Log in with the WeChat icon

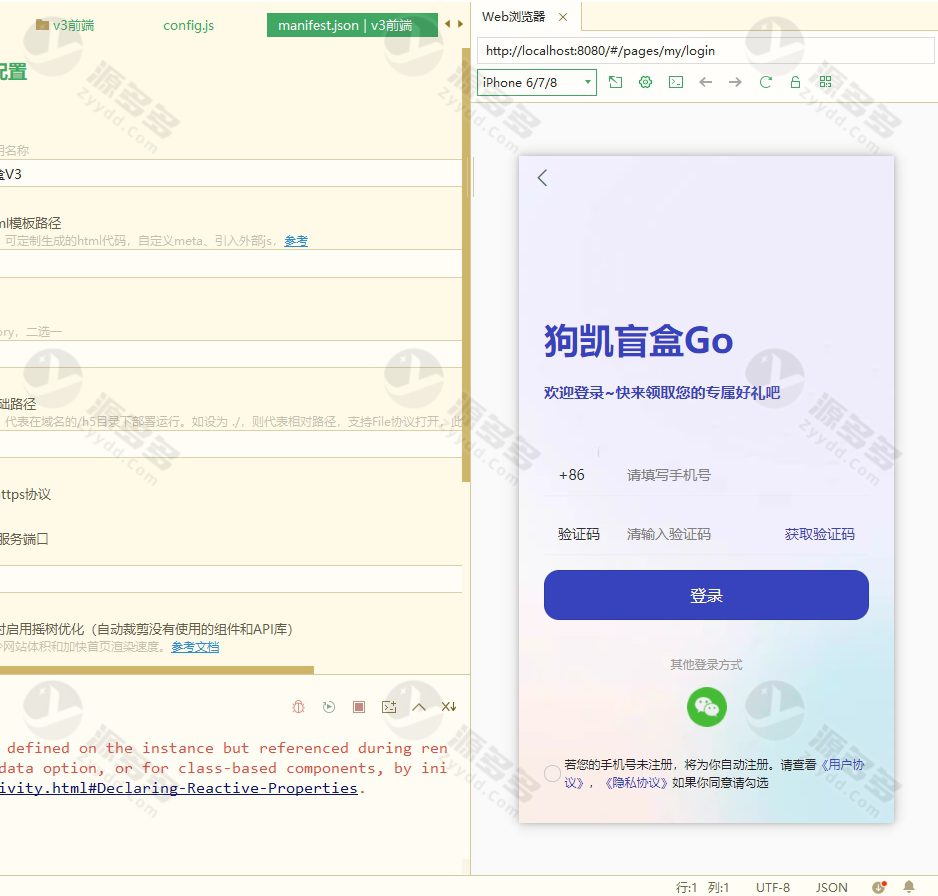click(x=706, y=707)
